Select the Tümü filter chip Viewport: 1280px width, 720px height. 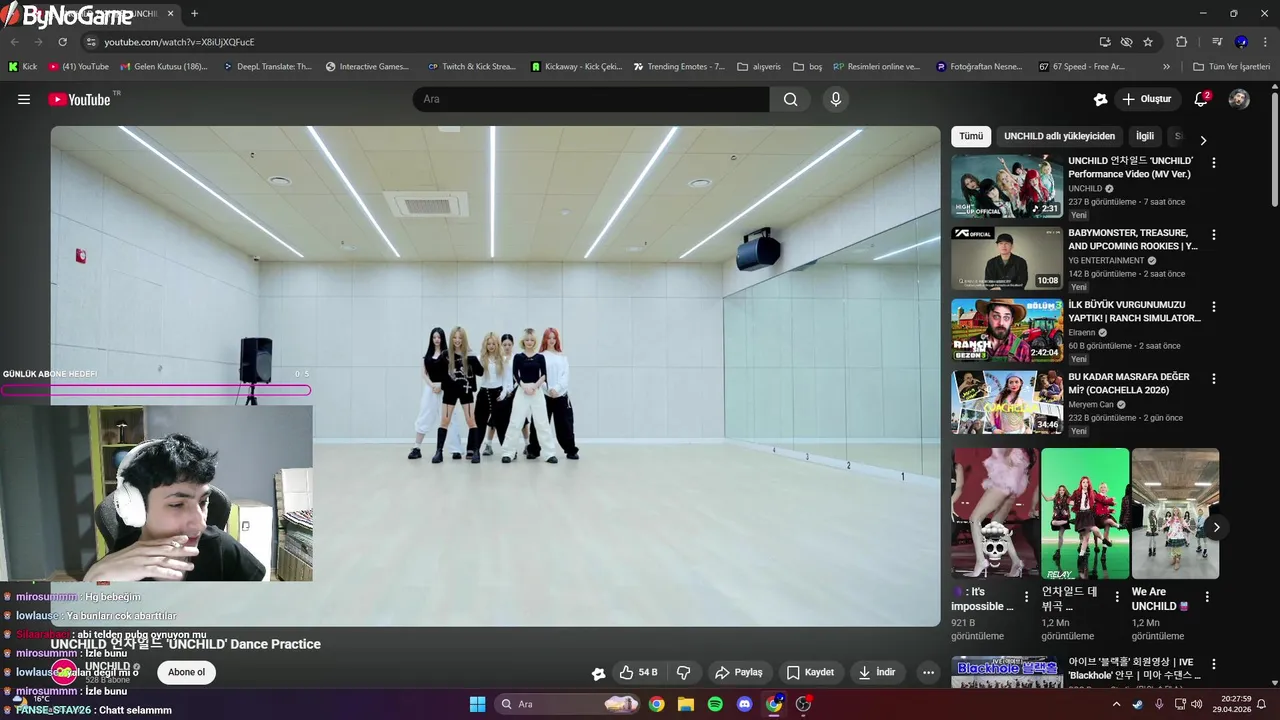(x=971, y=136)
